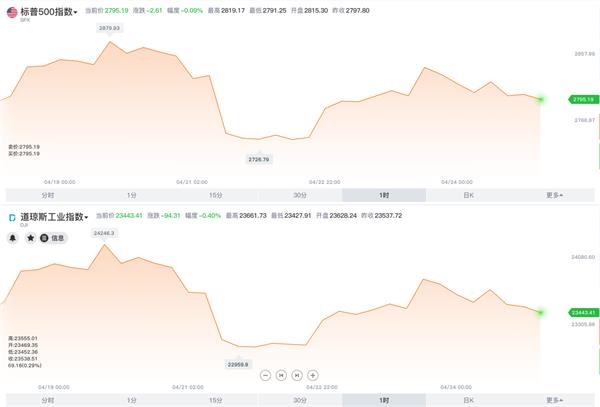Viewport: 600px width, 407px height.
Task: Jump to chart end with skip-forward icon
Action: [x=297, y=375]
